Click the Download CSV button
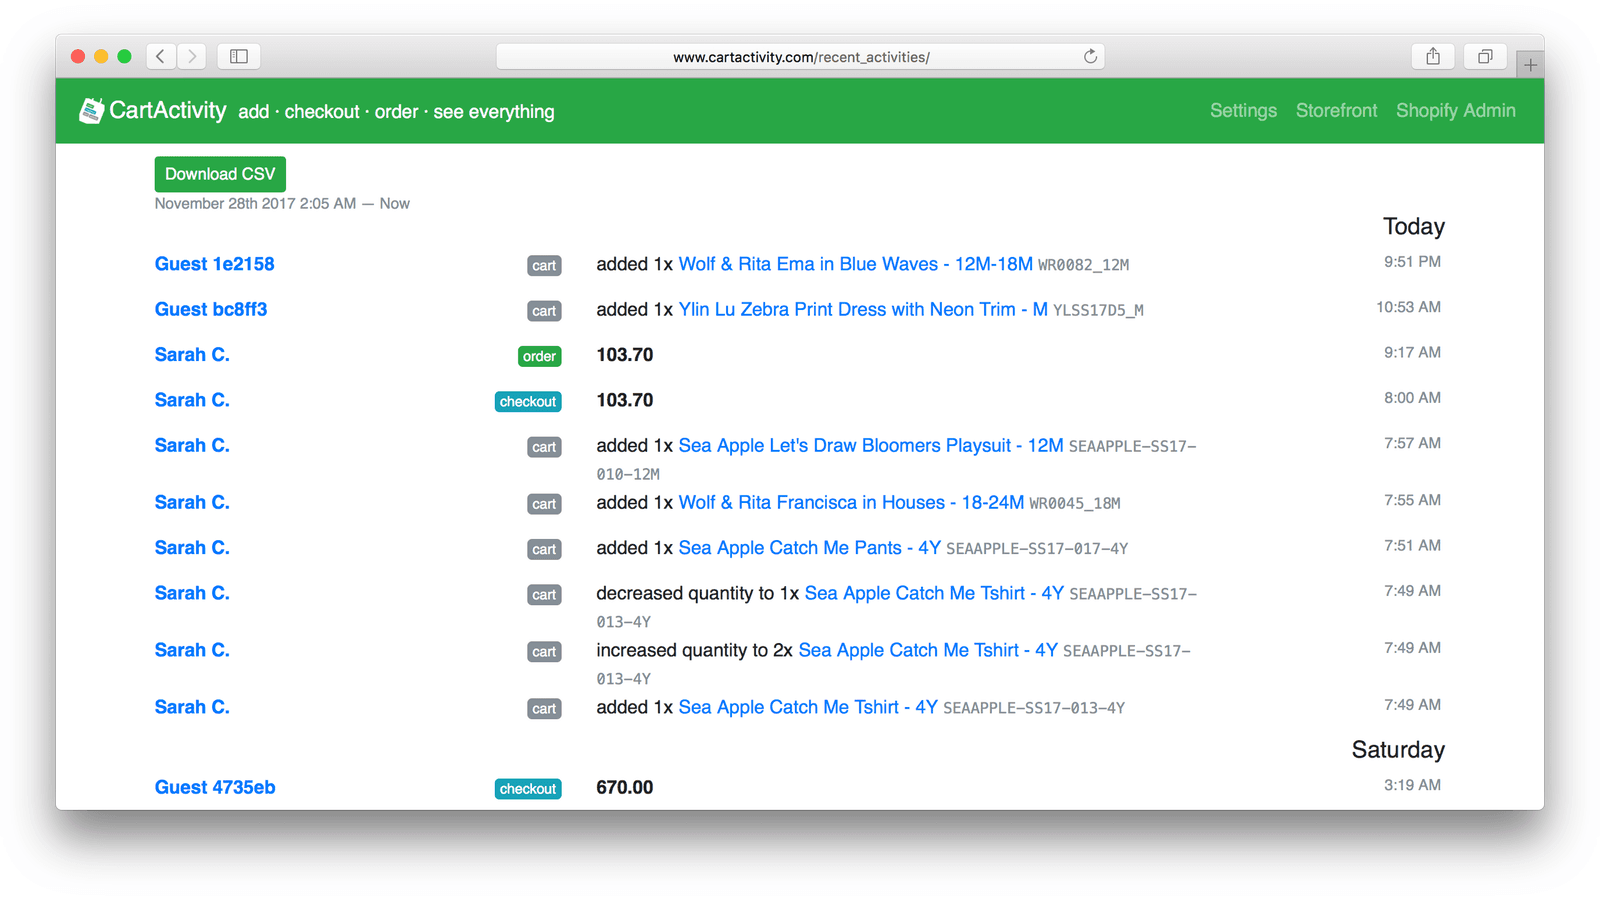Image resolution: width=1600 pixels, height=900 pixels. point(220,173)
